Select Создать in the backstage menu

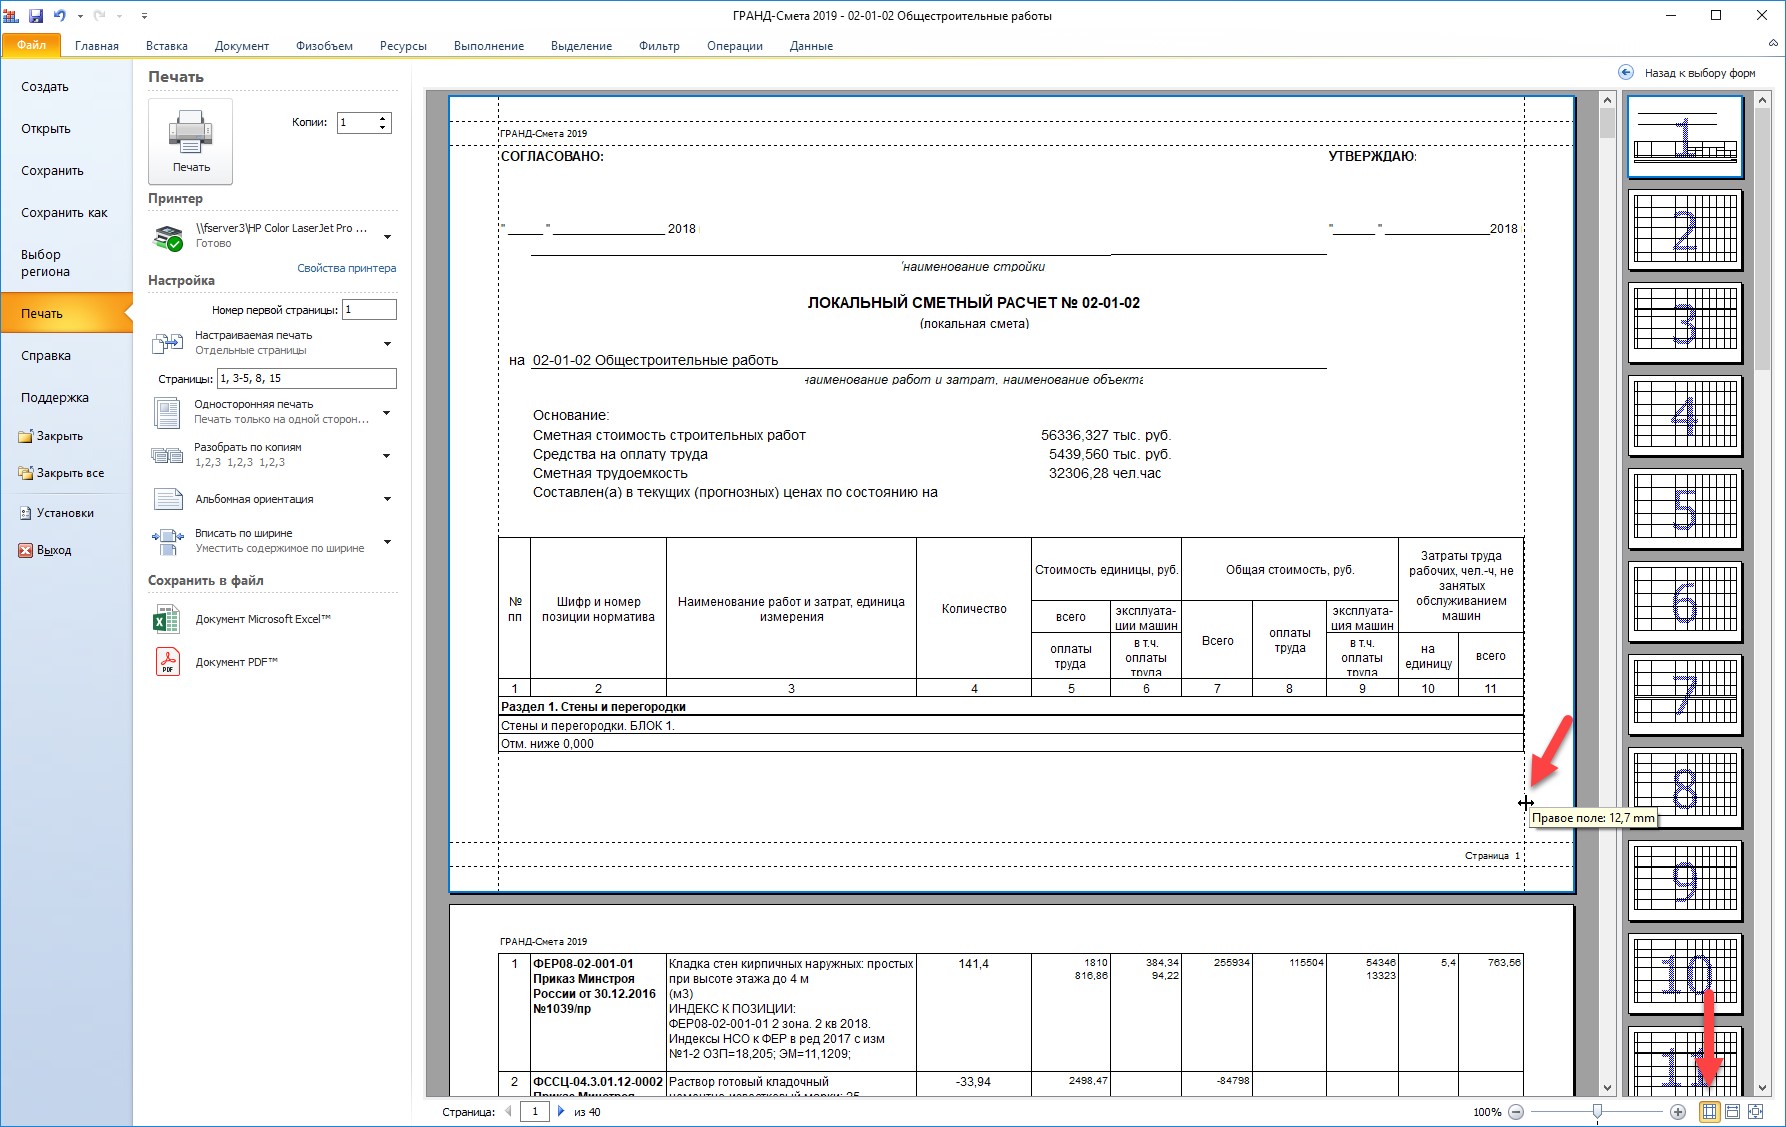click(45, 87)
